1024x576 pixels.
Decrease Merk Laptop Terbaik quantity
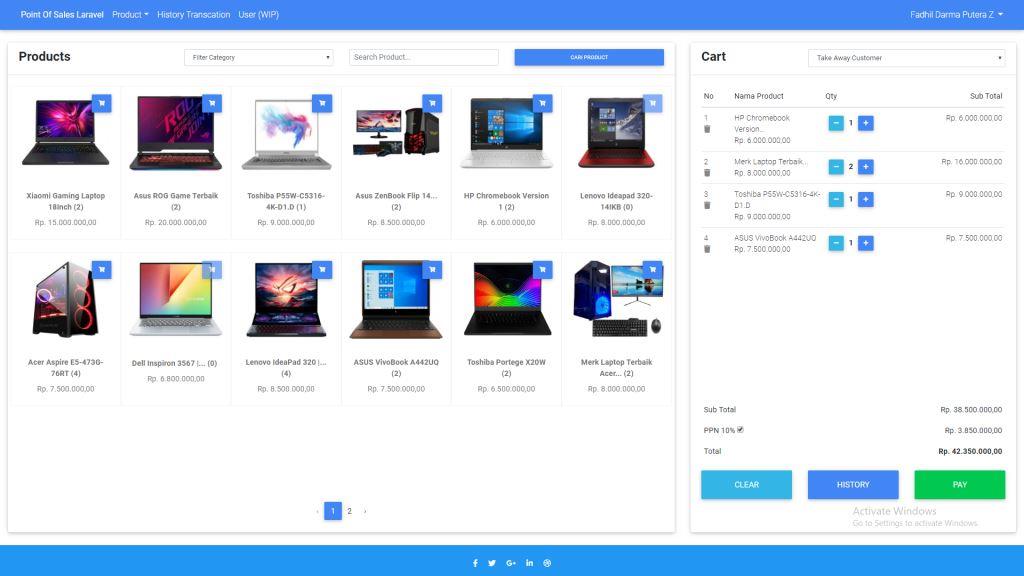tap(836, 167)
